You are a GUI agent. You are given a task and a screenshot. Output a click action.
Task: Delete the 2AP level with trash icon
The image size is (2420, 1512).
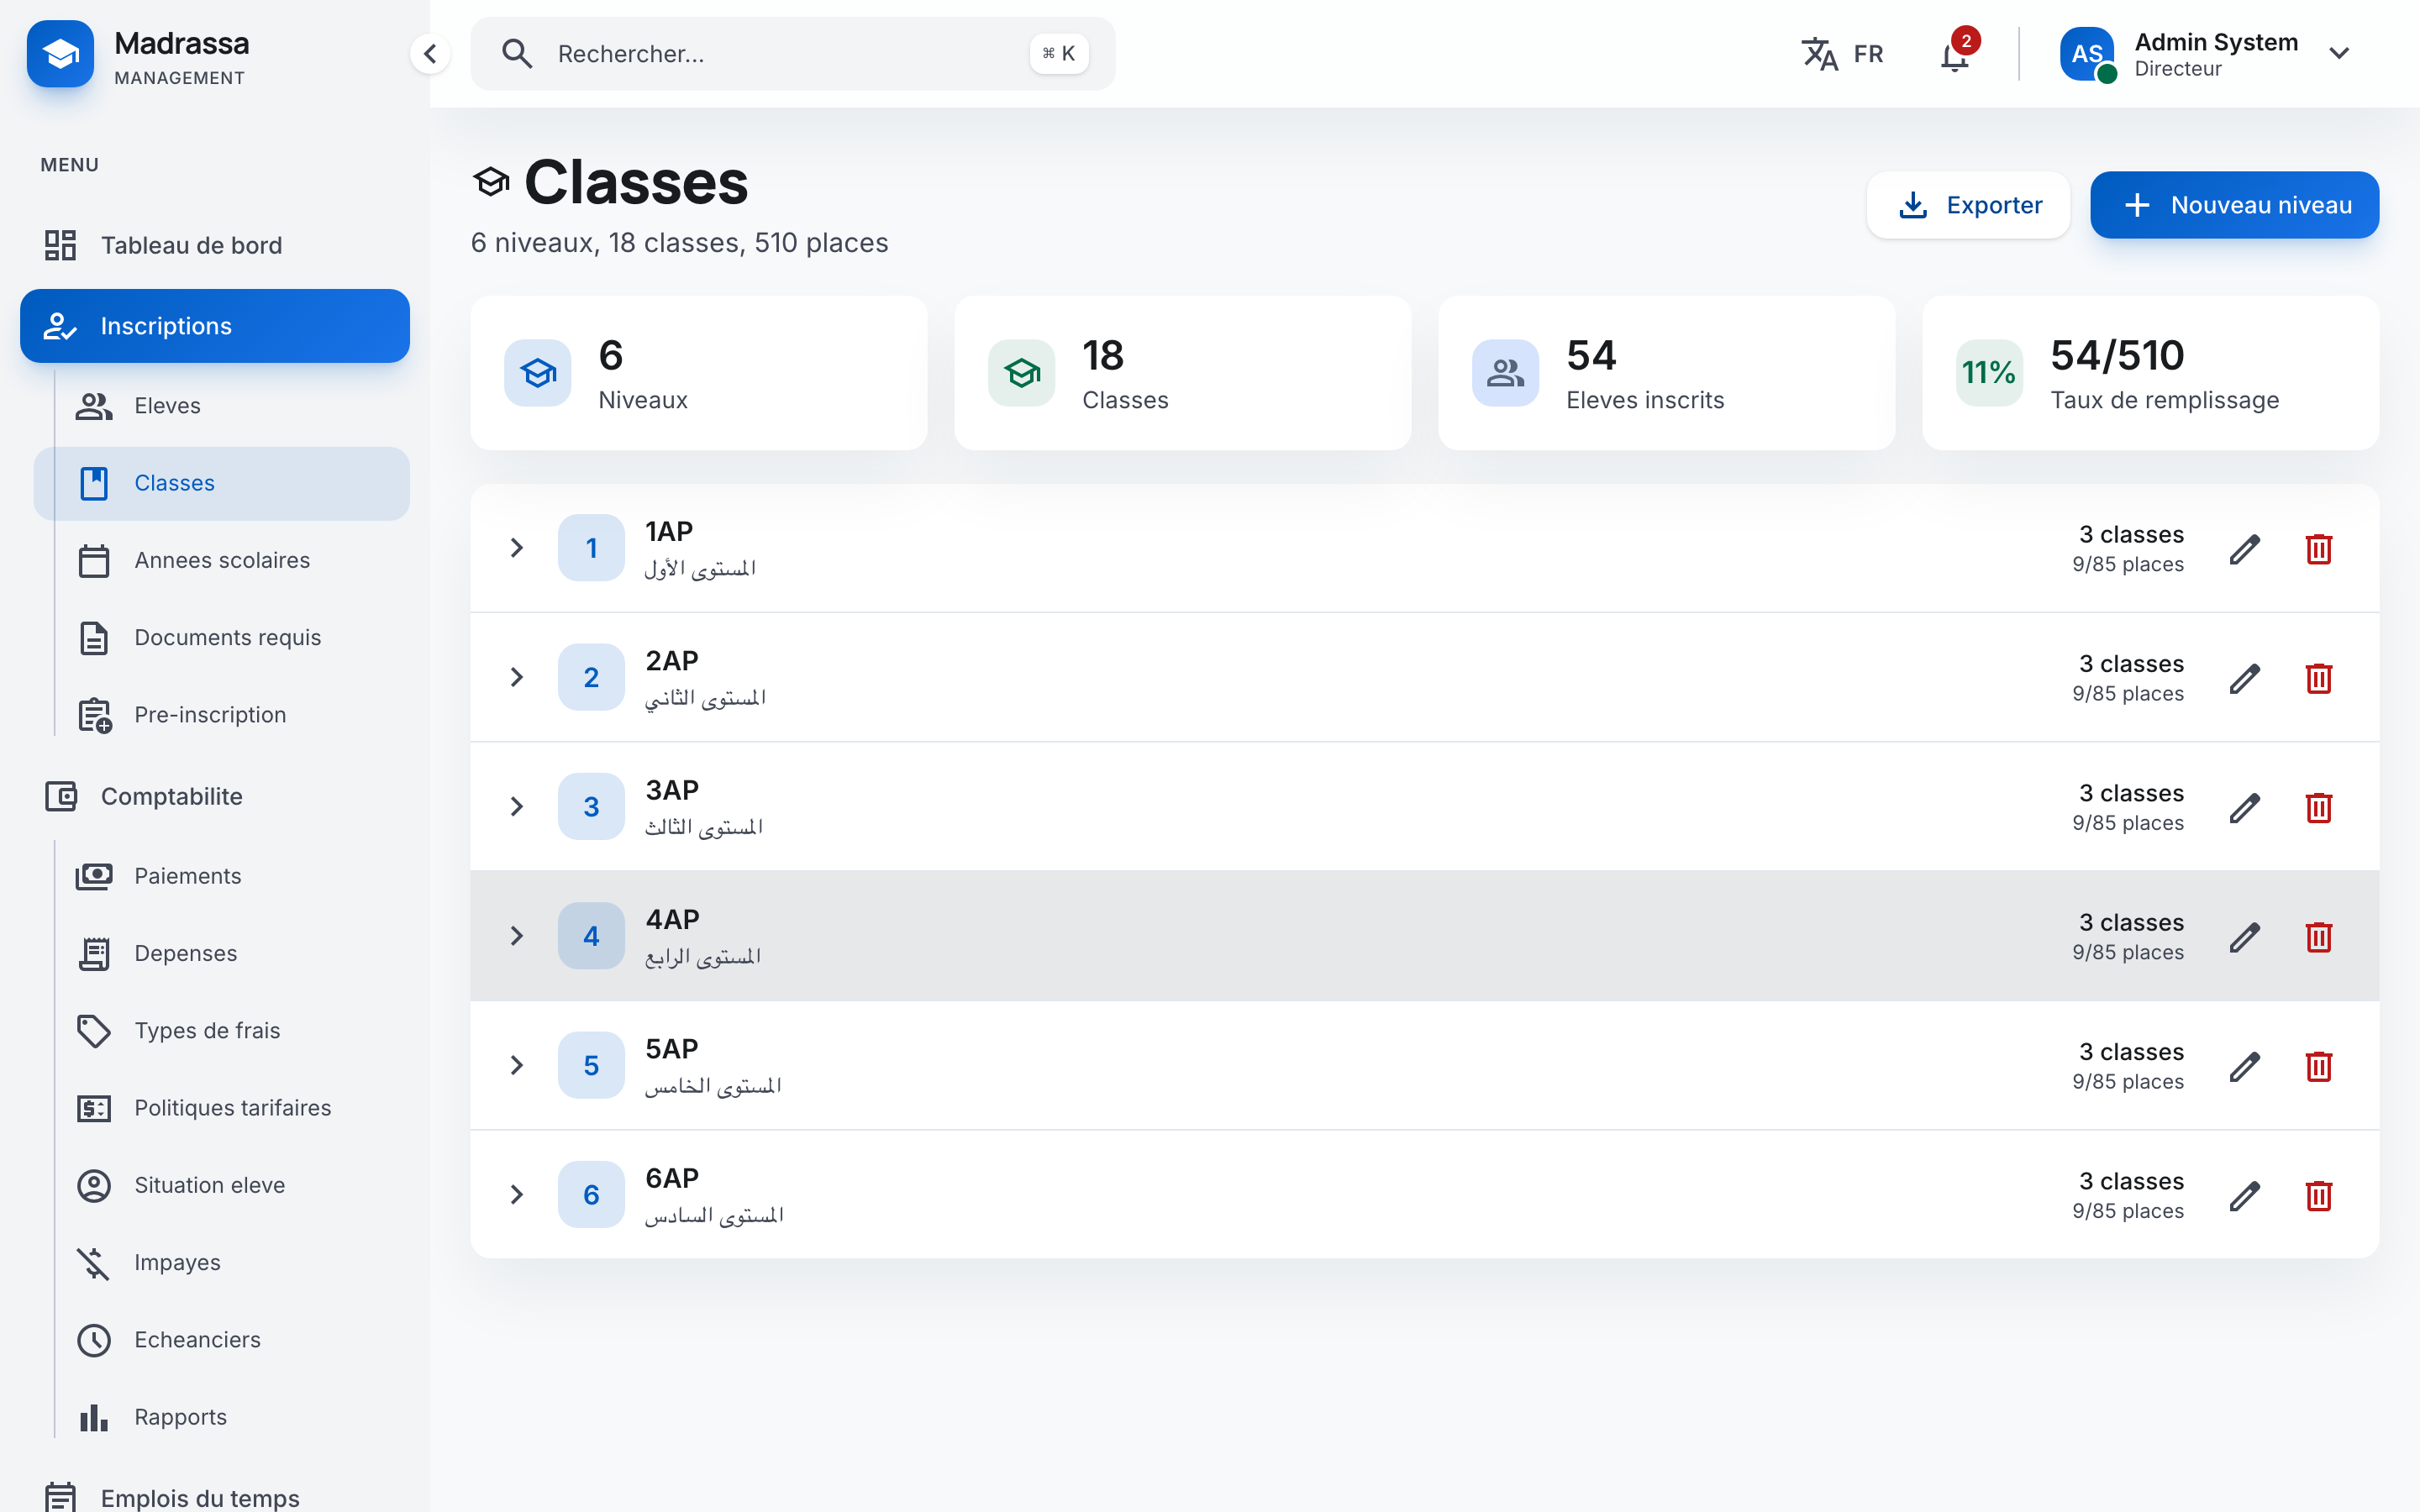click(x=2318, y=678)
